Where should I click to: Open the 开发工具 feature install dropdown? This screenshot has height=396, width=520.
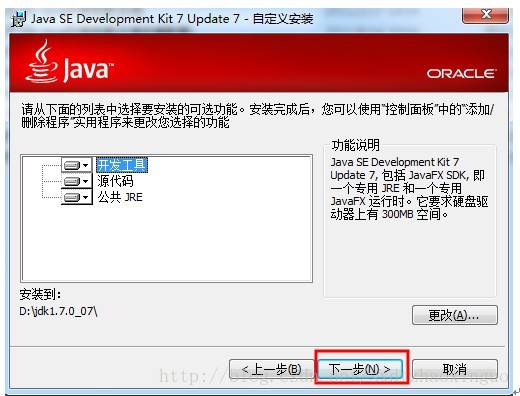76,165
